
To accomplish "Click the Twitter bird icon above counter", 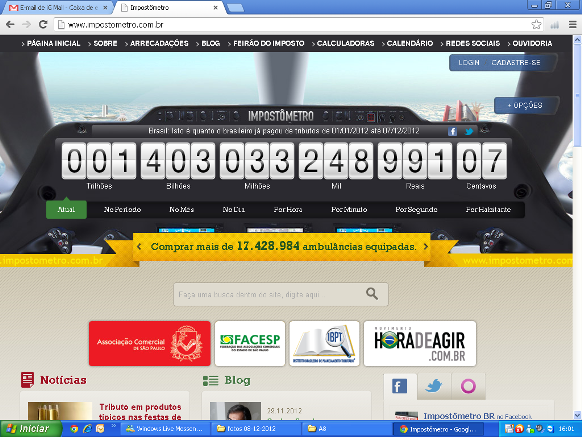I will [x=469, y=131].
